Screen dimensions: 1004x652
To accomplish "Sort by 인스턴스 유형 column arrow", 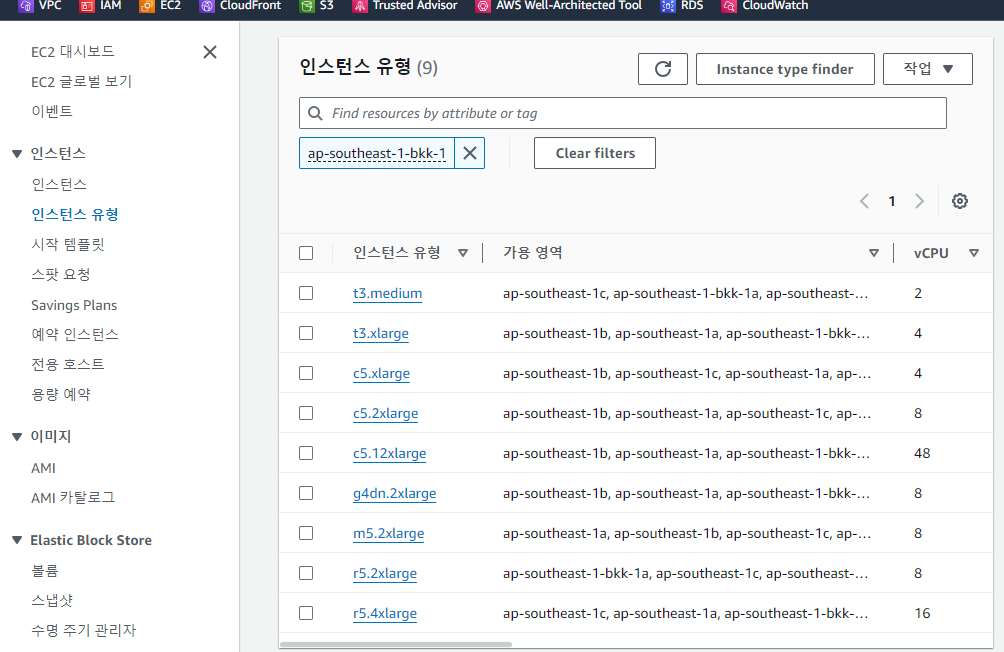I will coord(463,253).
